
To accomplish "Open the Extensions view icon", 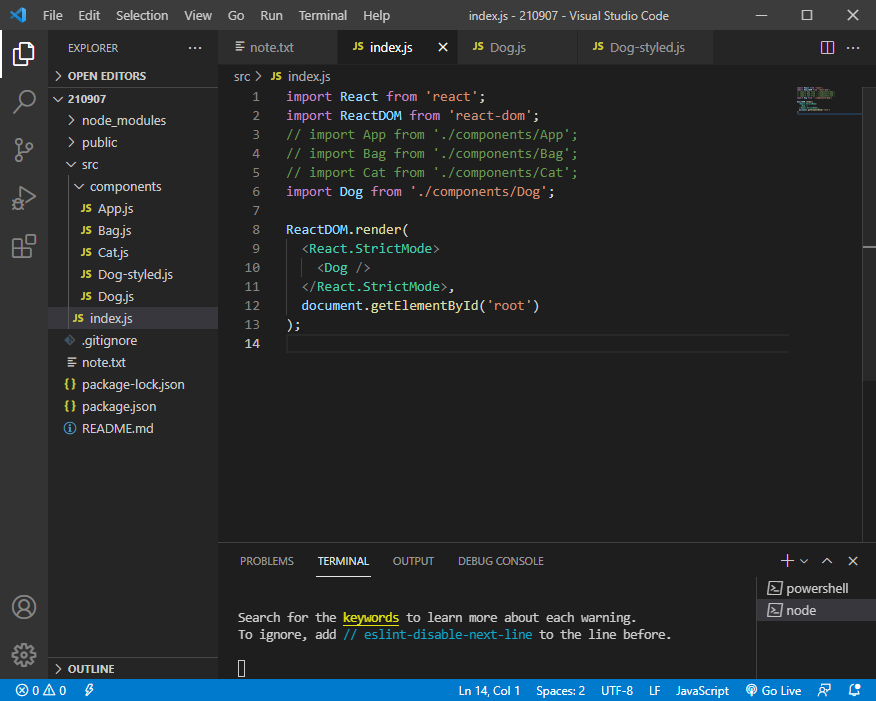I will pyautogui.click(x=23, y=246).
